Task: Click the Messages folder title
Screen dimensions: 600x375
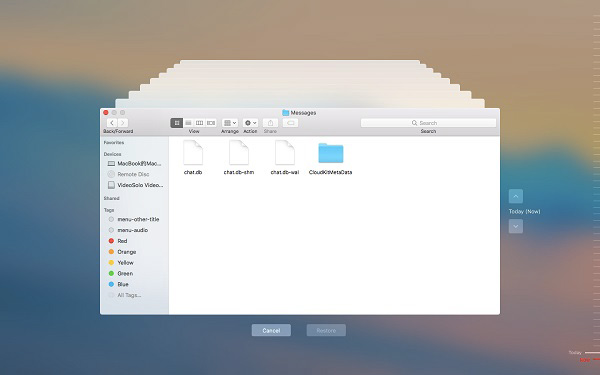Action: (299, 113)
